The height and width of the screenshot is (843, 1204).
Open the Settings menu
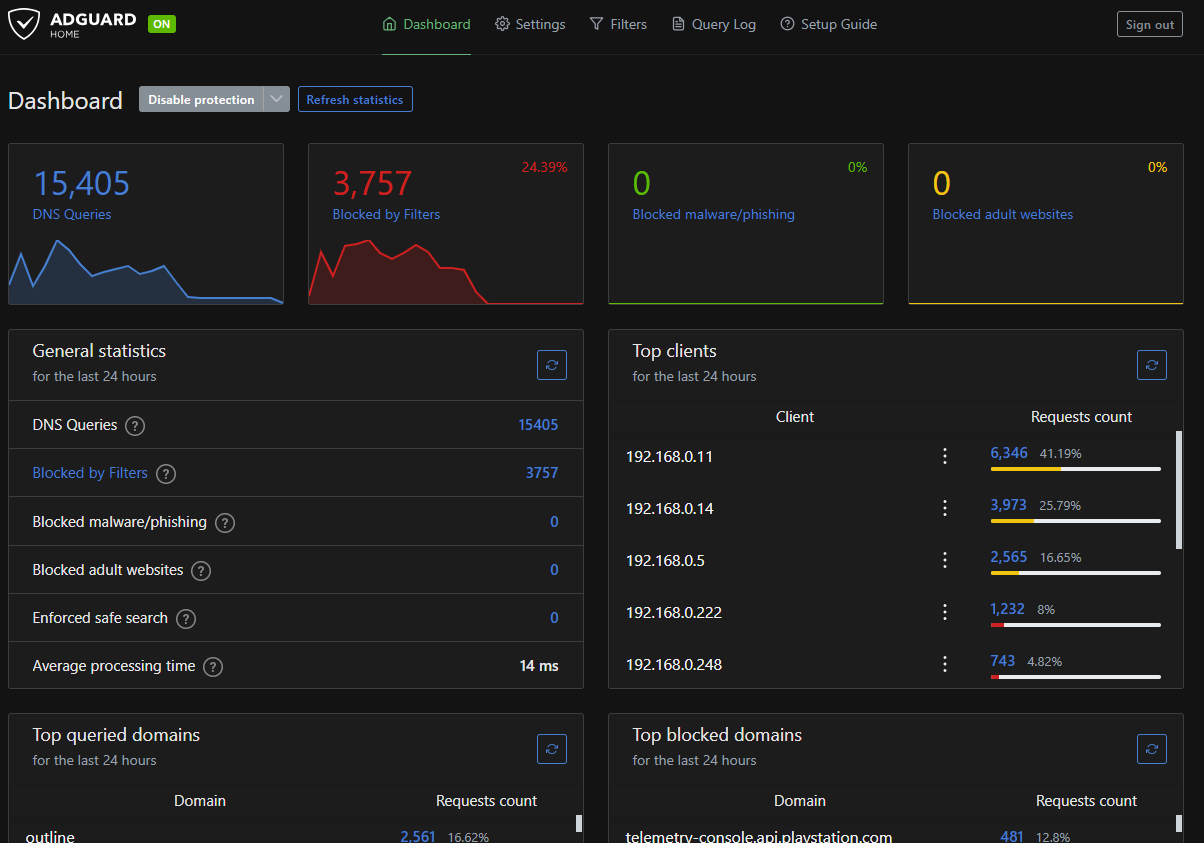(530, 25)
